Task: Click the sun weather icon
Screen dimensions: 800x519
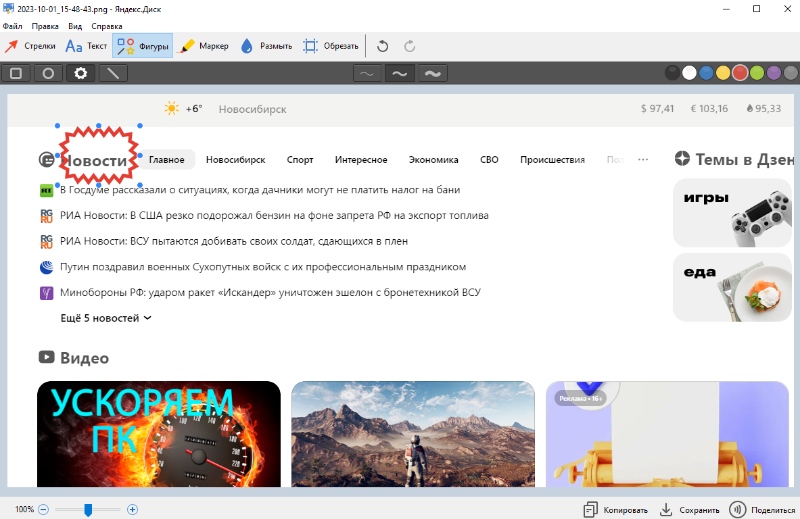Action: (171, 108)
